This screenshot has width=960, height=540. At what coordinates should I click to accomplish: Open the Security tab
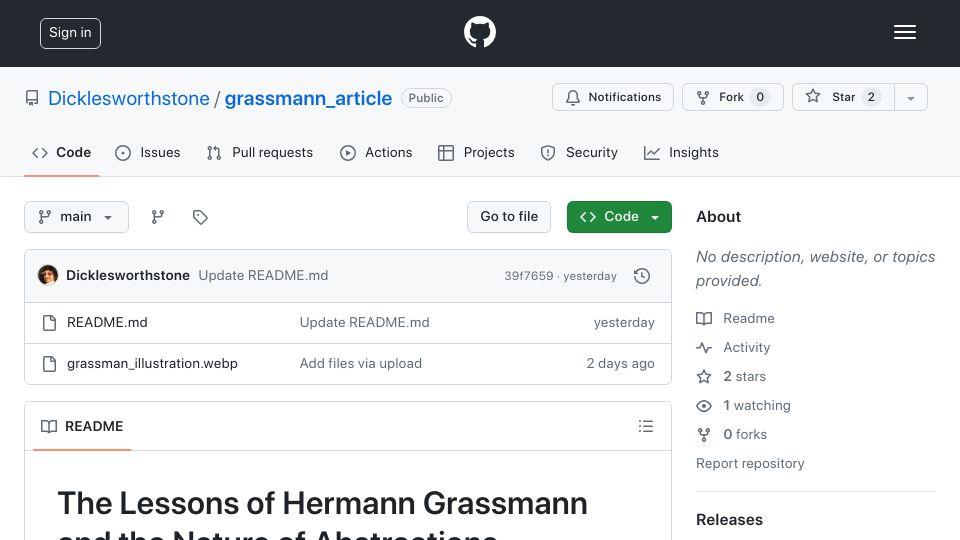point(579,152)
